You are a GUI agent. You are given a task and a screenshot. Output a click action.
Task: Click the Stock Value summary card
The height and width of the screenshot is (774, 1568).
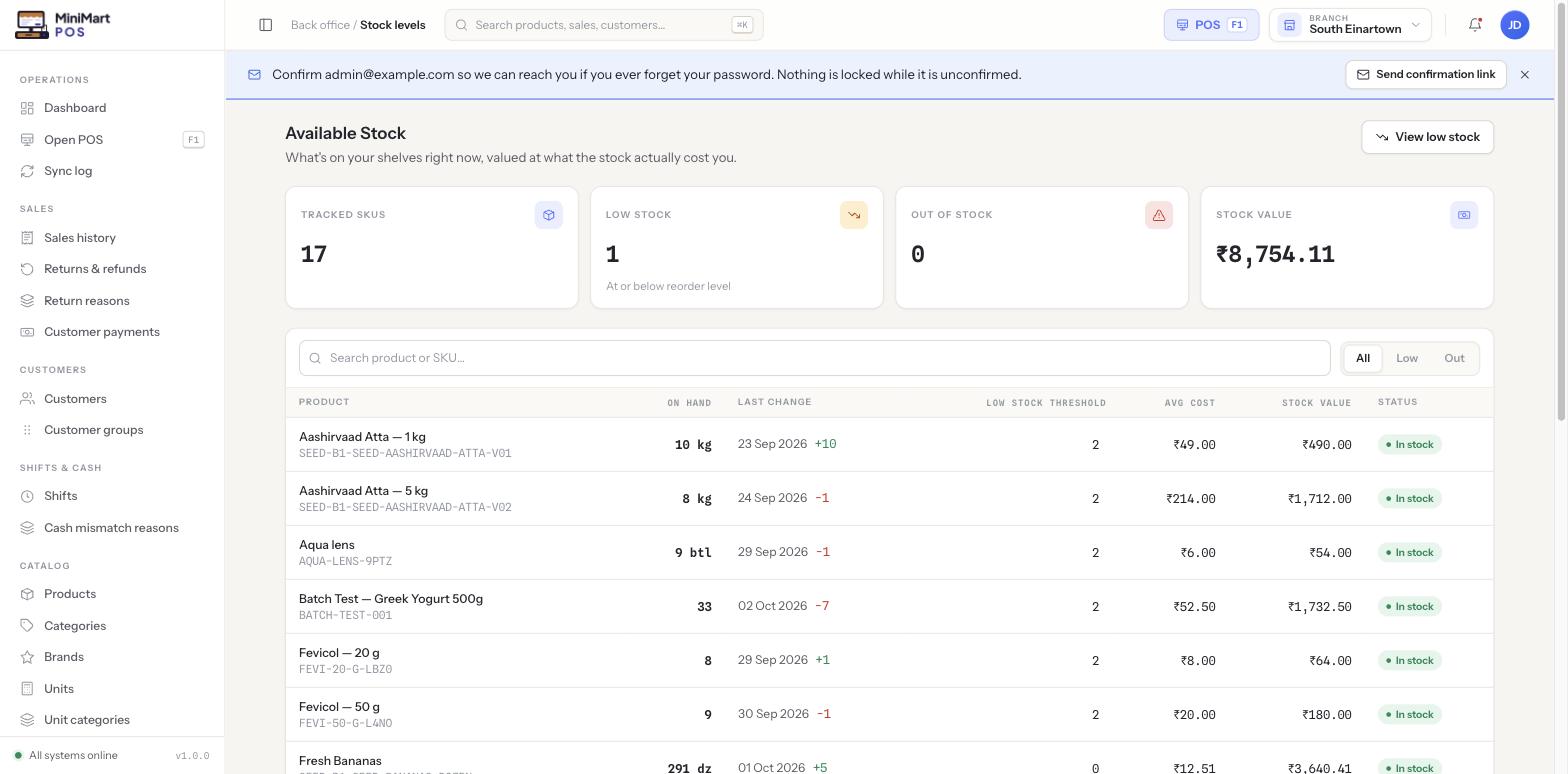1347,247
